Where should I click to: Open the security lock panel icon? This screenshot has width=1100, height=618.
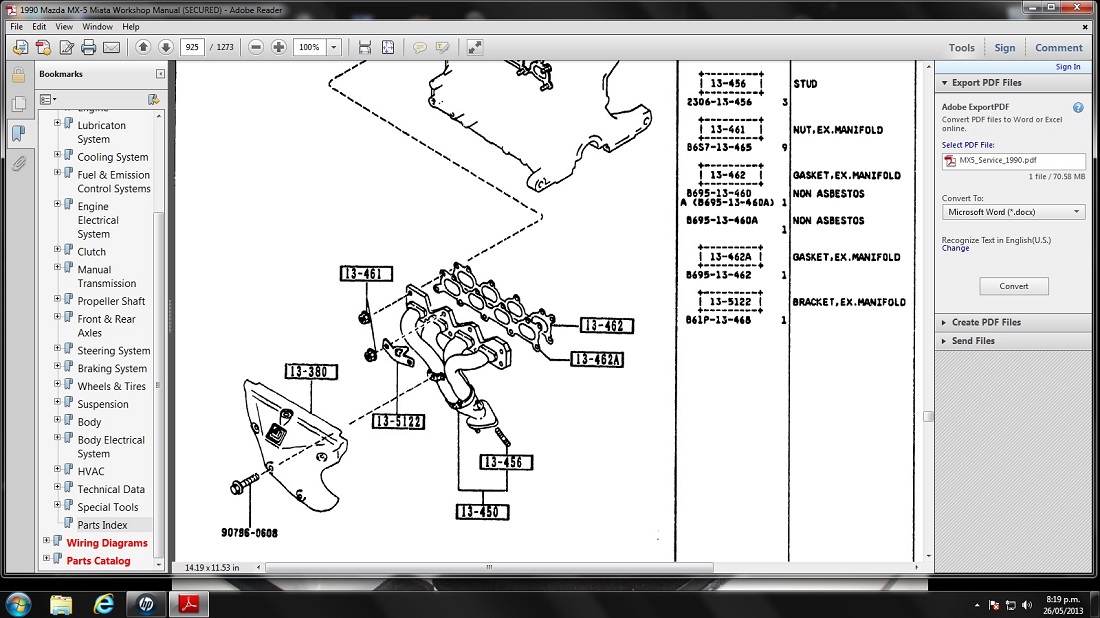[19, 75]
